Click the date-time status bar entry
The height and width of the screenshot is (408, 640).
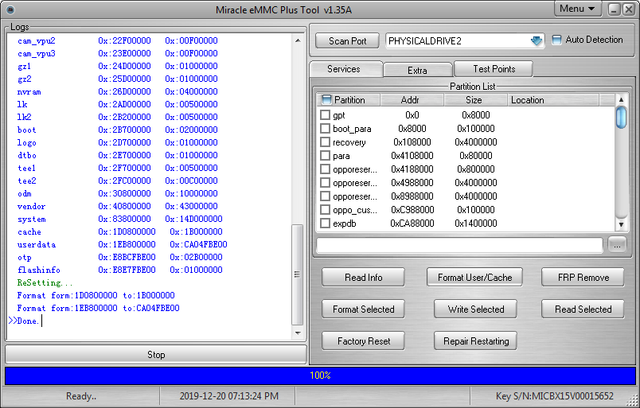pos(229,396)
